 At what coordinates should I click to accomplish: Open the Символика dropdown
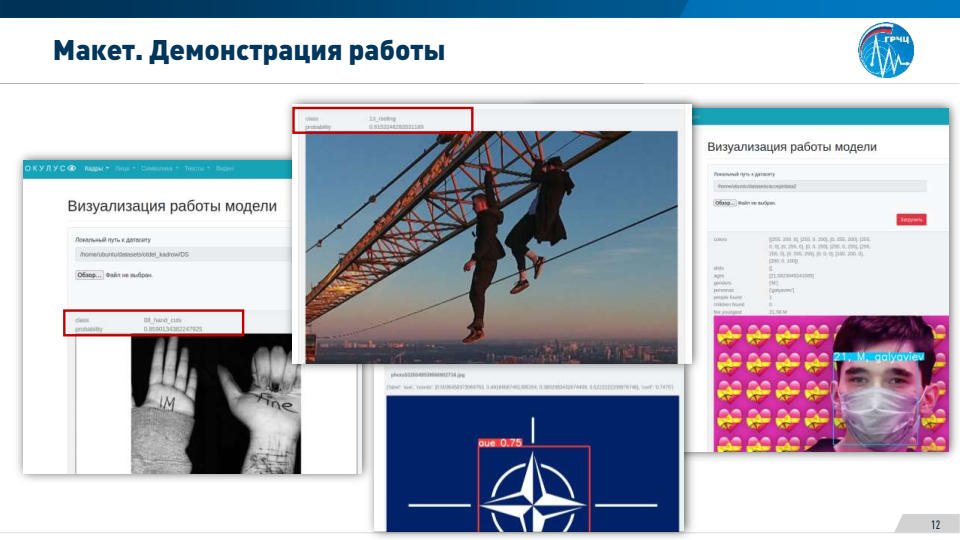pyautogui.click(x=159, y=168)
